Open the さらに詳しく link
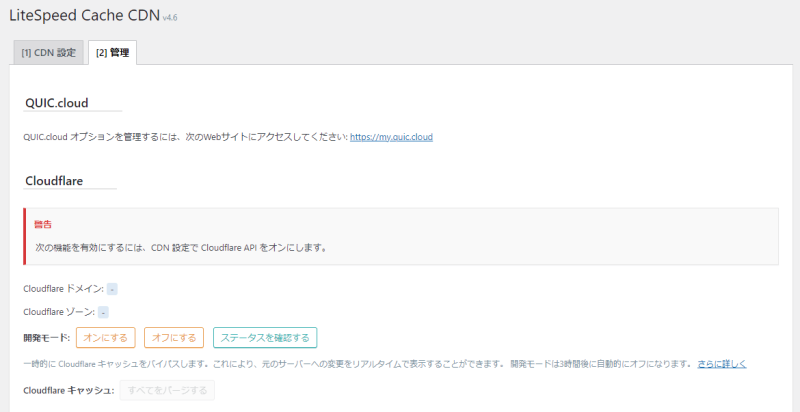The image size is (800, 412). coord(721,364)
